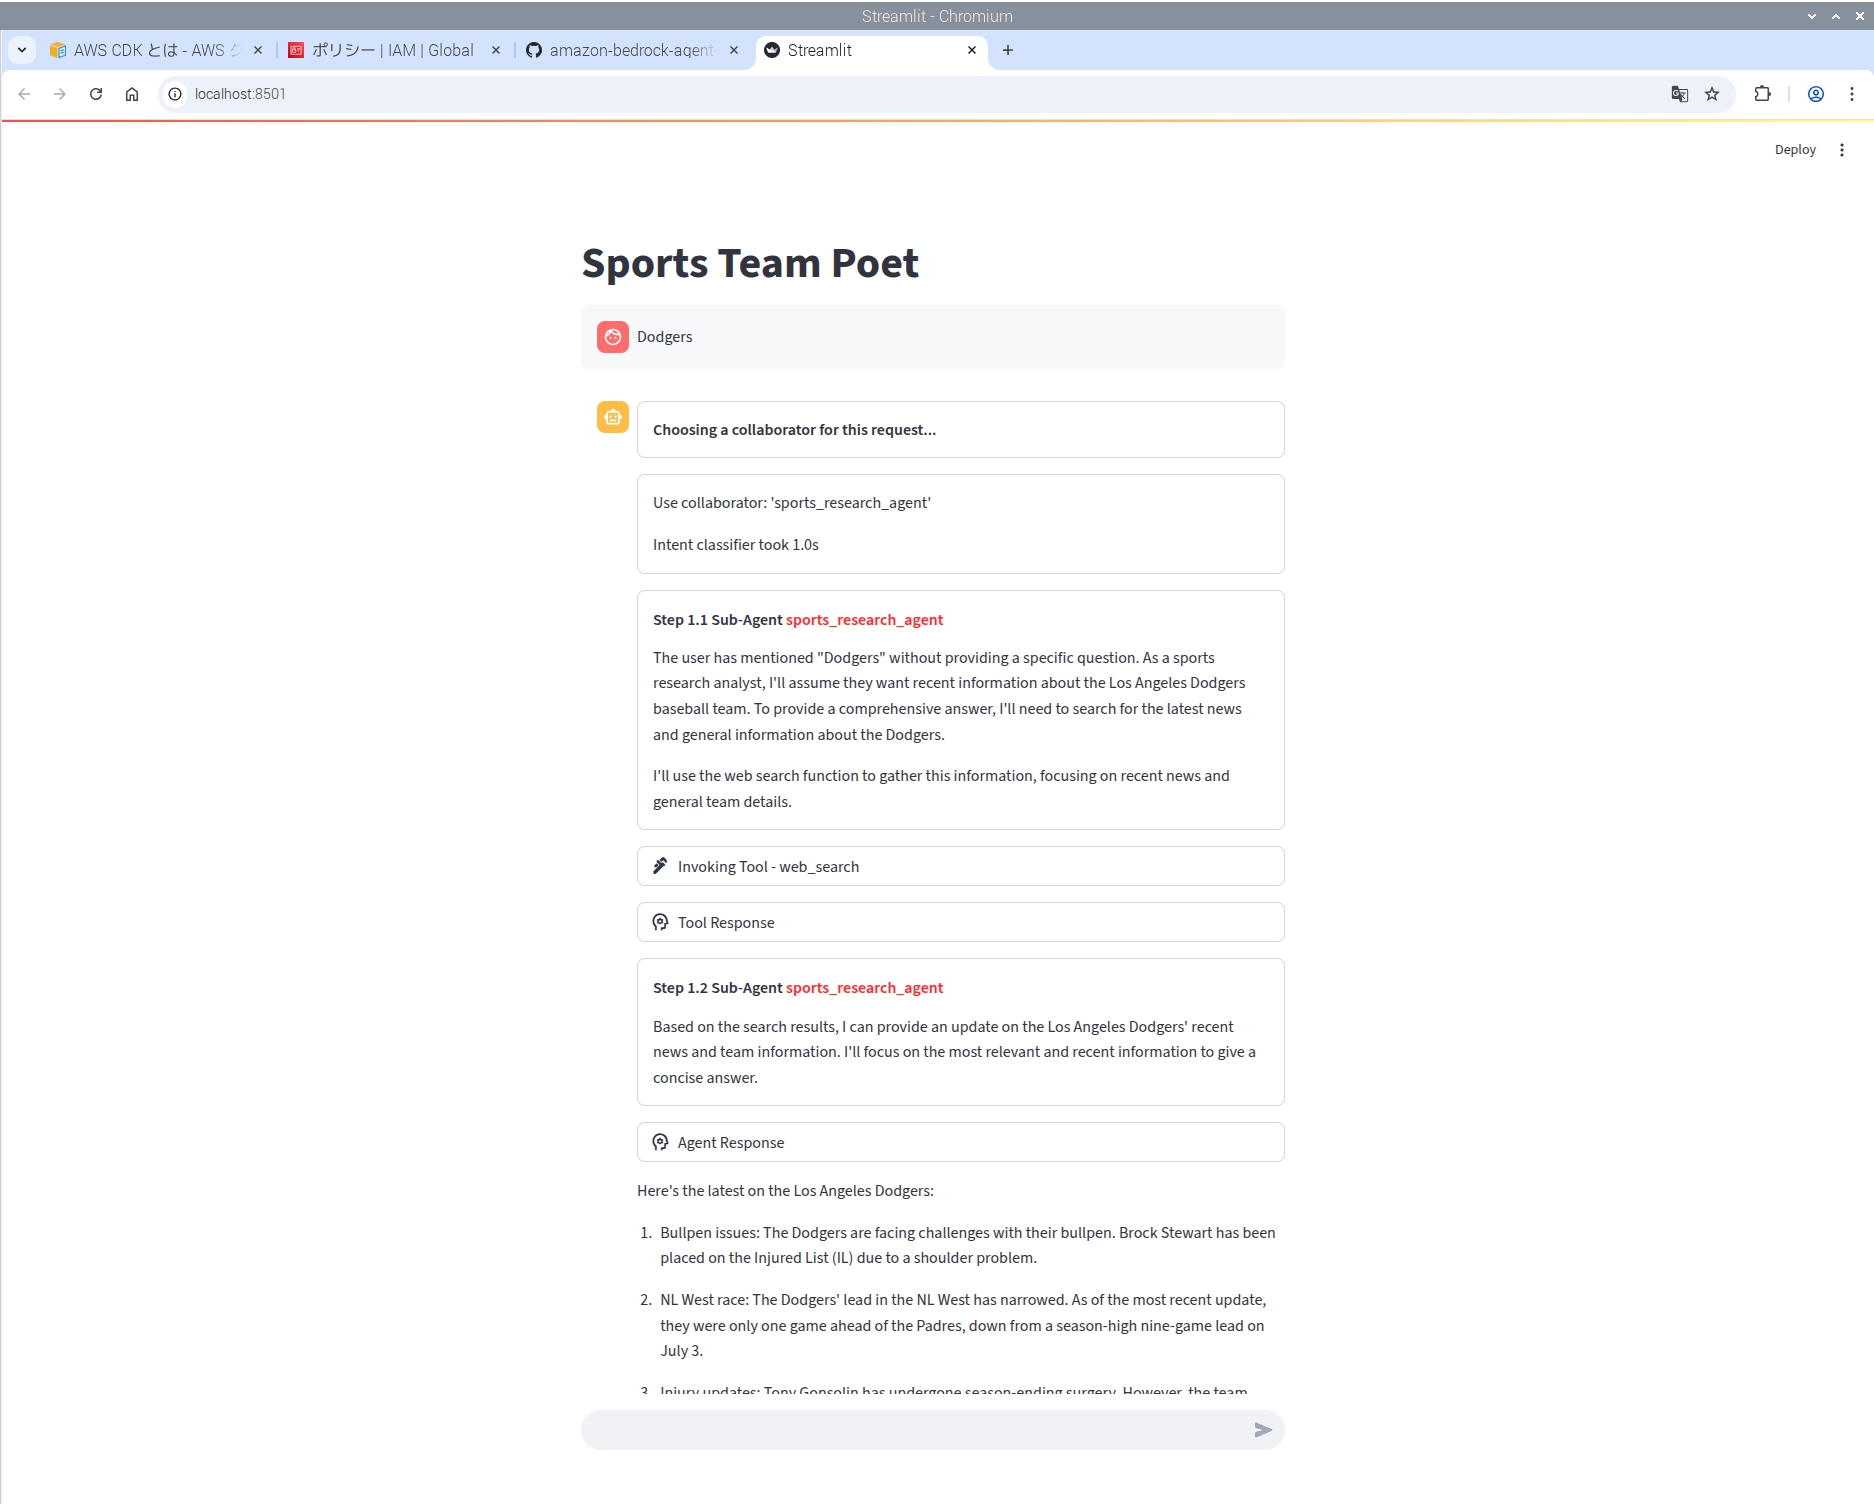Open a new browser tab
Screen dimensions: 1874x1506
click(1008, 50)
